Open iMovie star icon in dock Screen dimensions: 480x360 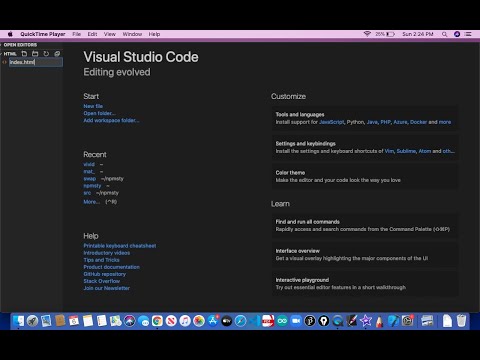(x=366, y=321)
